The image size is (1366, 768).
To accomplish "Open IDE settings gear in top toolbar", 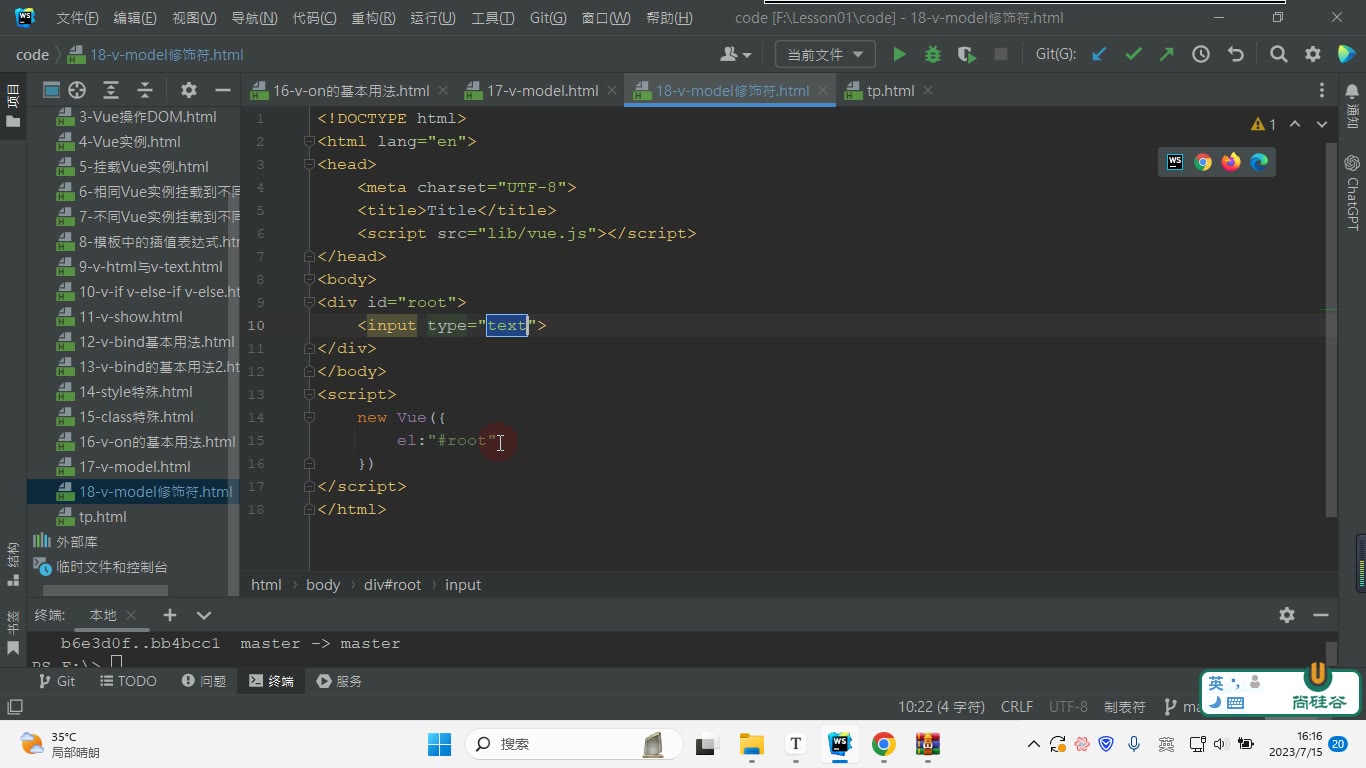I will point(1313,55).
